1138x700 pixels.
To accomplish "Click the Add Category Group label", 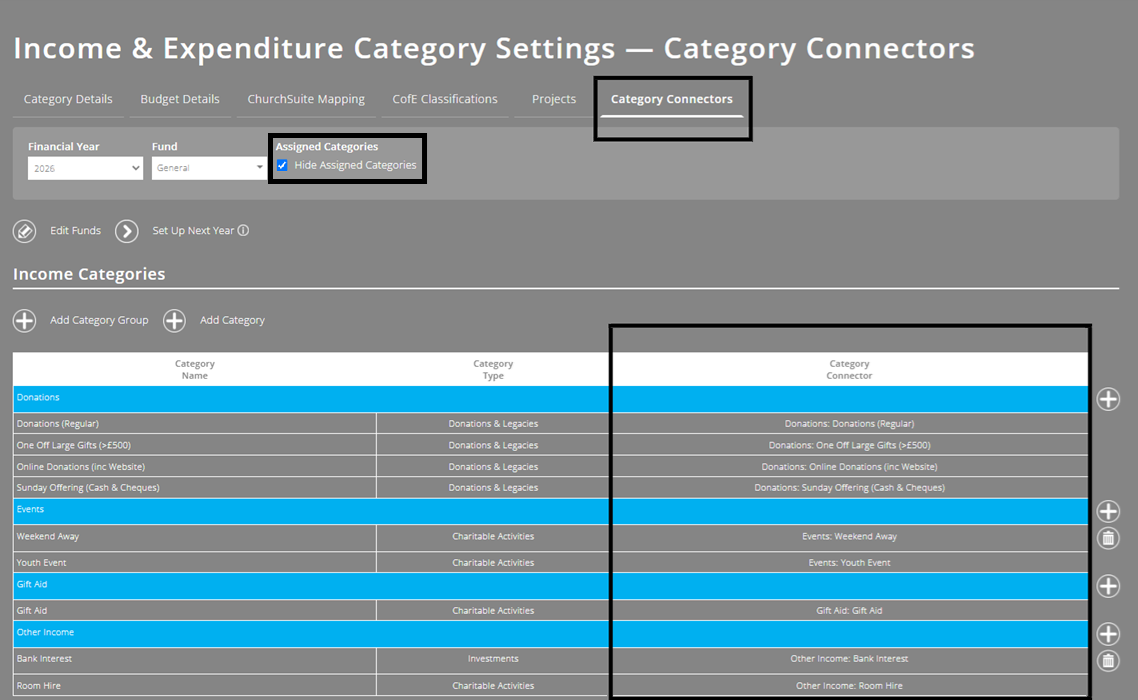I will [99, 320].
